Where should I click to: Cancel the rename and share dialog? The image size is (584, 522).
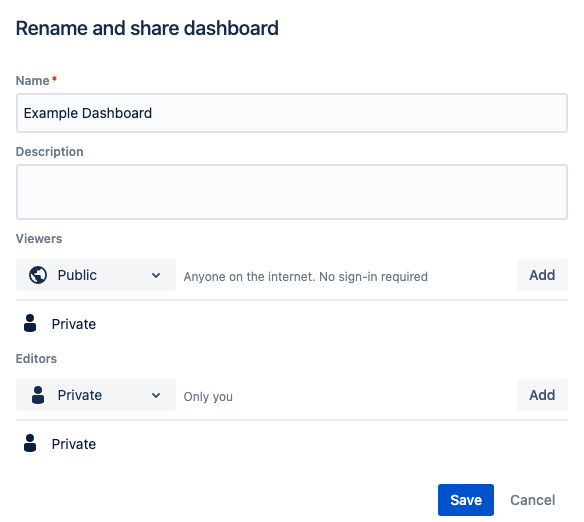pyautogui.click(x=533, y=500)
